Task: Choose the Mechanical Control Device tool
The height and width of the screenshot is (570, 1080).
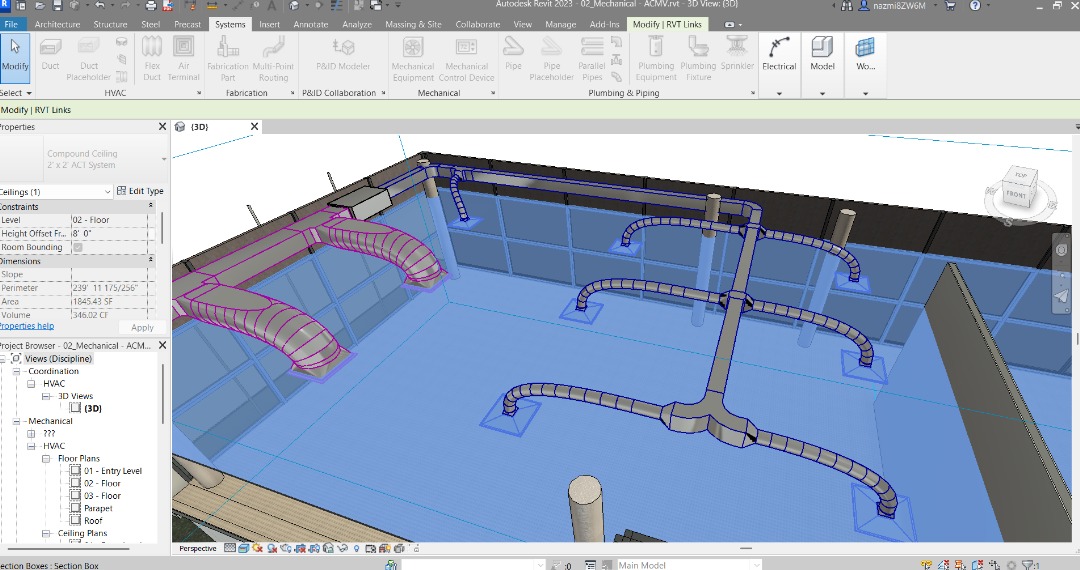Action: click(x=466, y=59)
